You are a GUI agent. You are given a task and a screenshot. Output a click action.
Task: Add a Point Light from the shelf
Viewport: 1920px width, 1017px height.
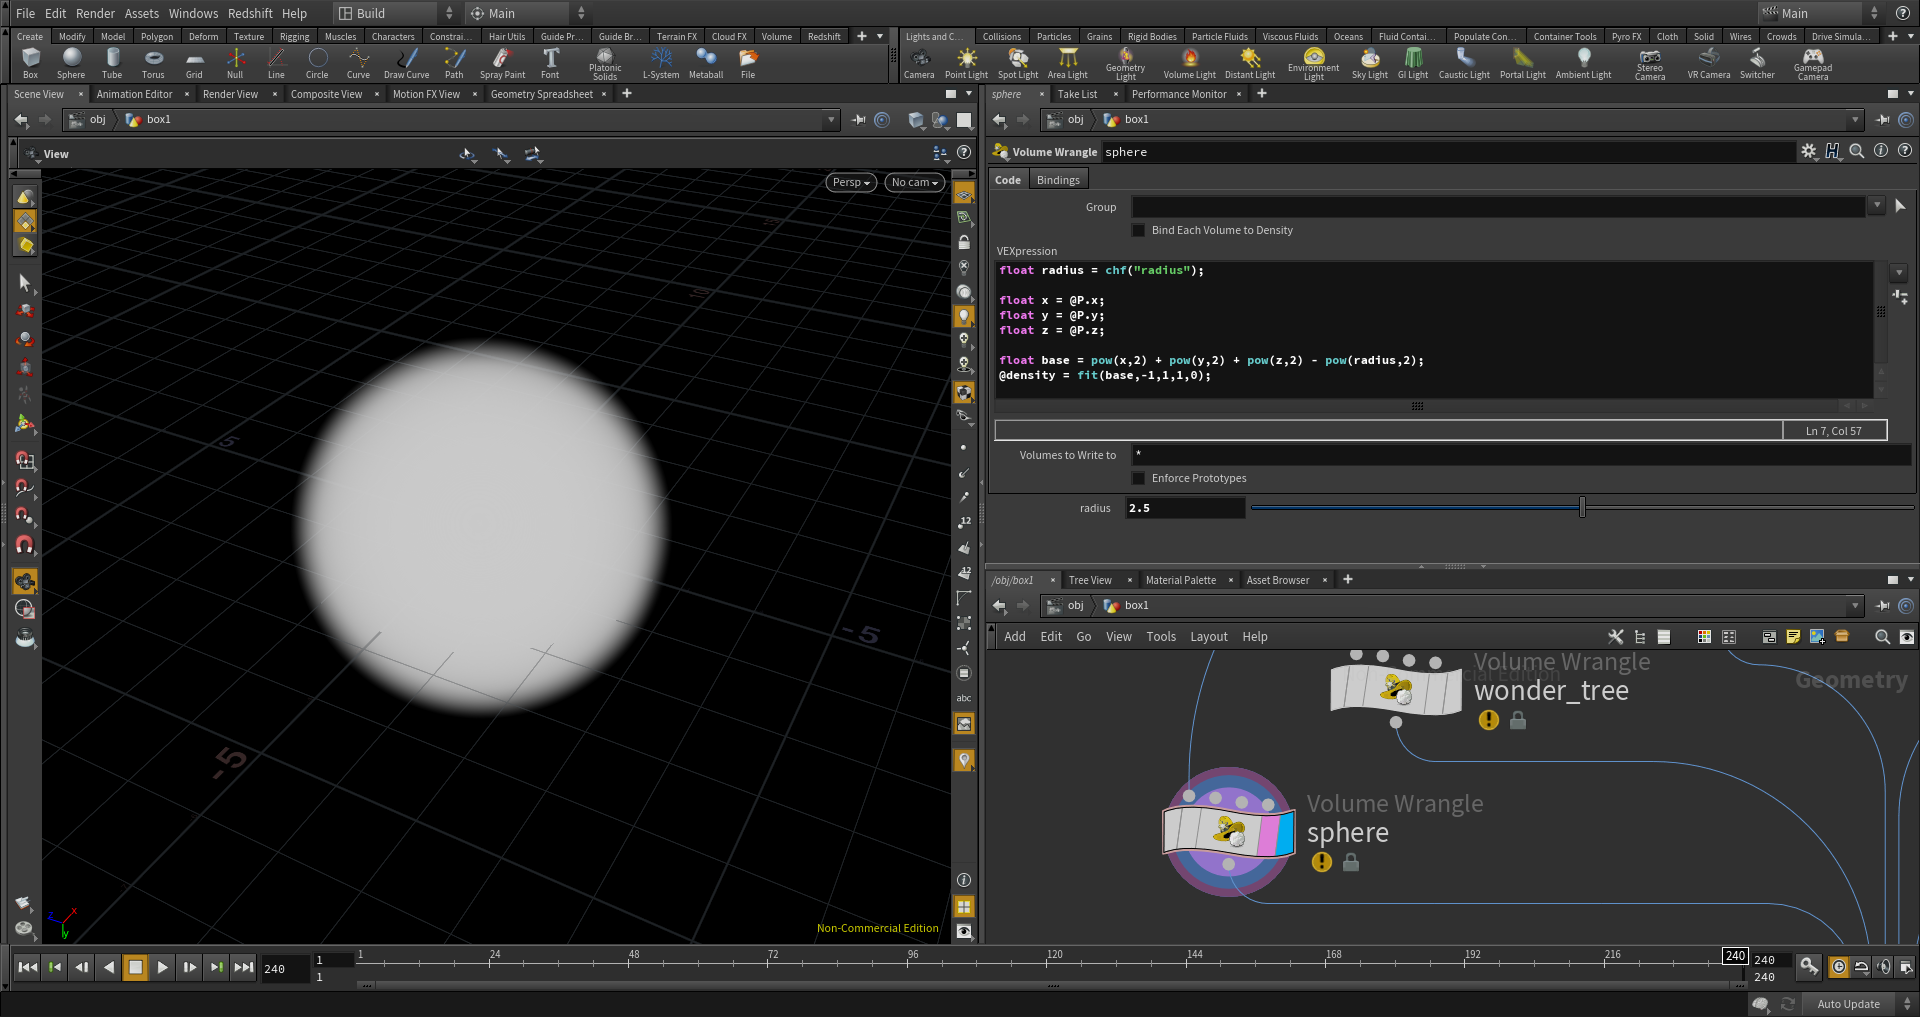[966, 63]
